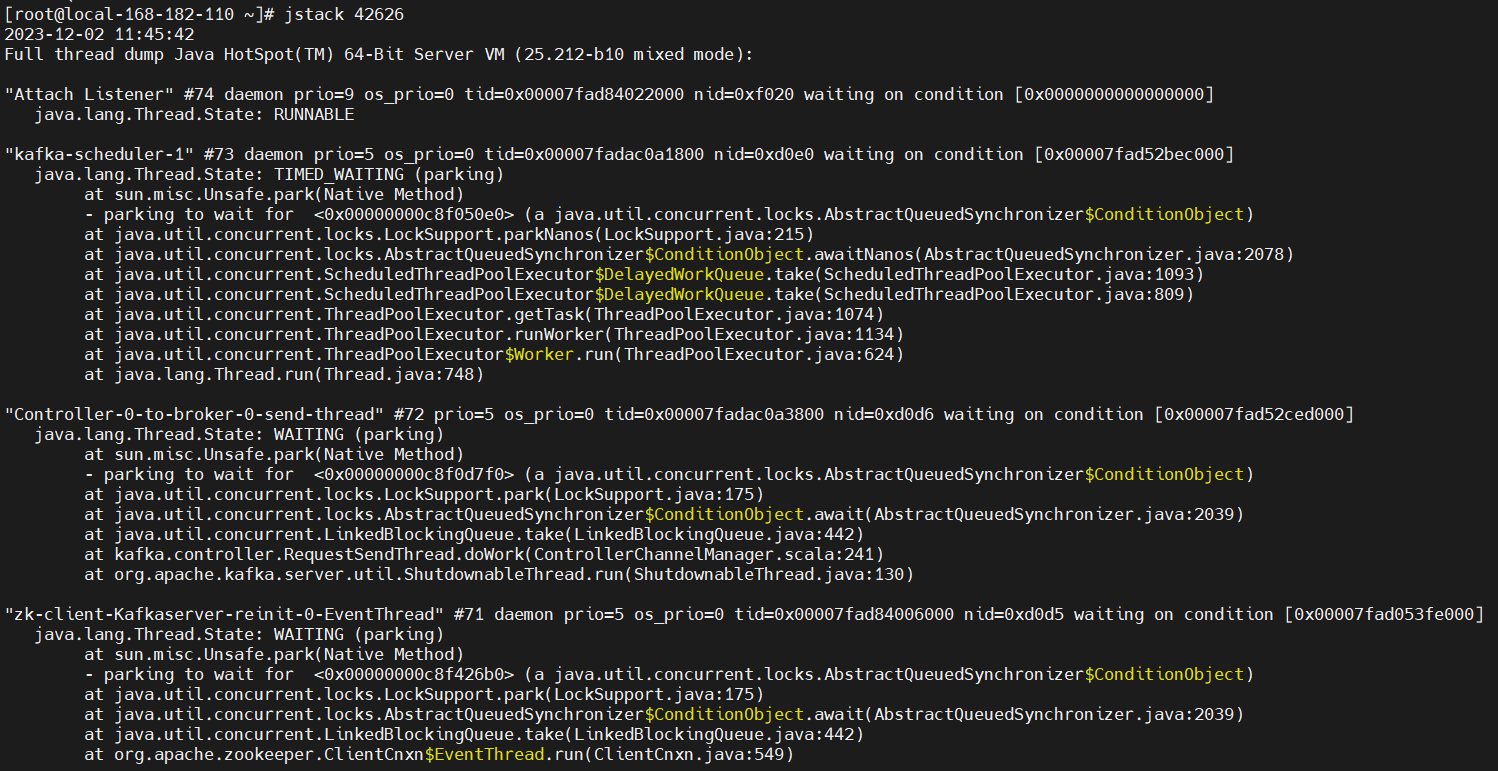Click the thread name "kafka-scheduler-1"
Screen dimensions: 1498x771
click(x=99, y=154)
